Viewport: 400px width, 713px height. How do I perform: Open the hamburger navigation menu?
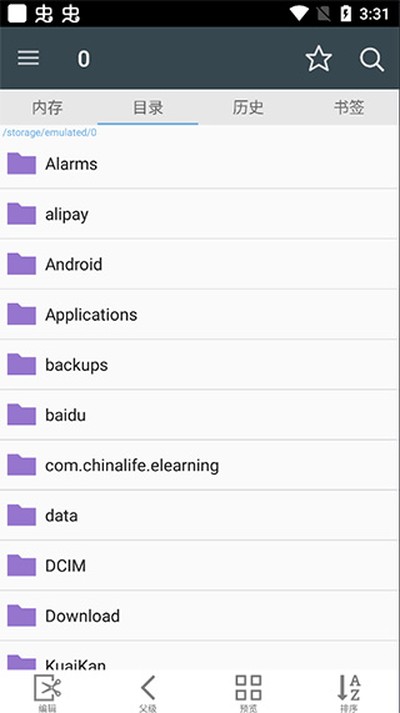coord(28,58)
